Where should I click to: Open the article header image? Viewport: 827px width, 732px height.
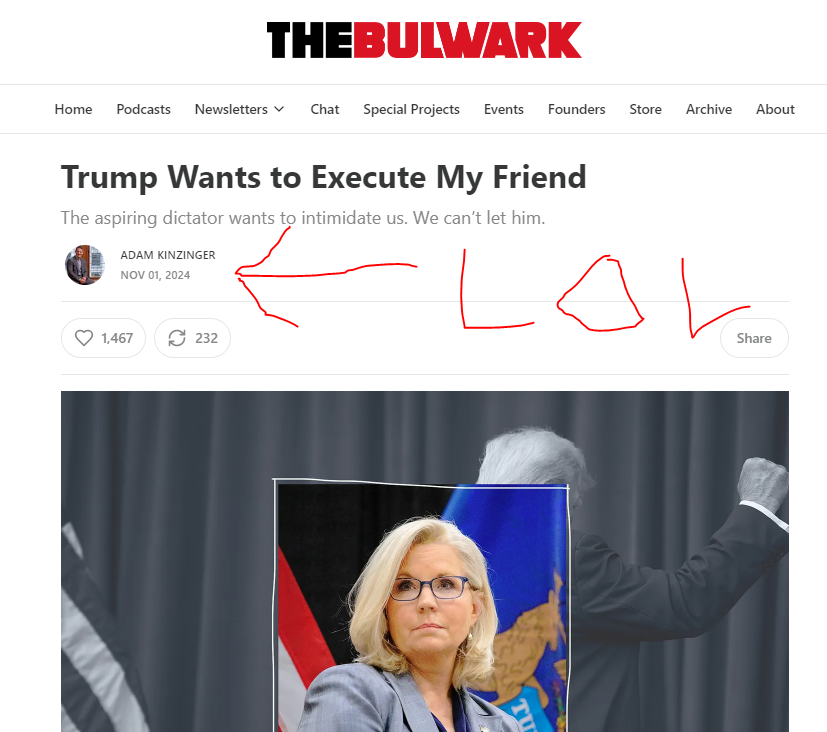[425, 561]
